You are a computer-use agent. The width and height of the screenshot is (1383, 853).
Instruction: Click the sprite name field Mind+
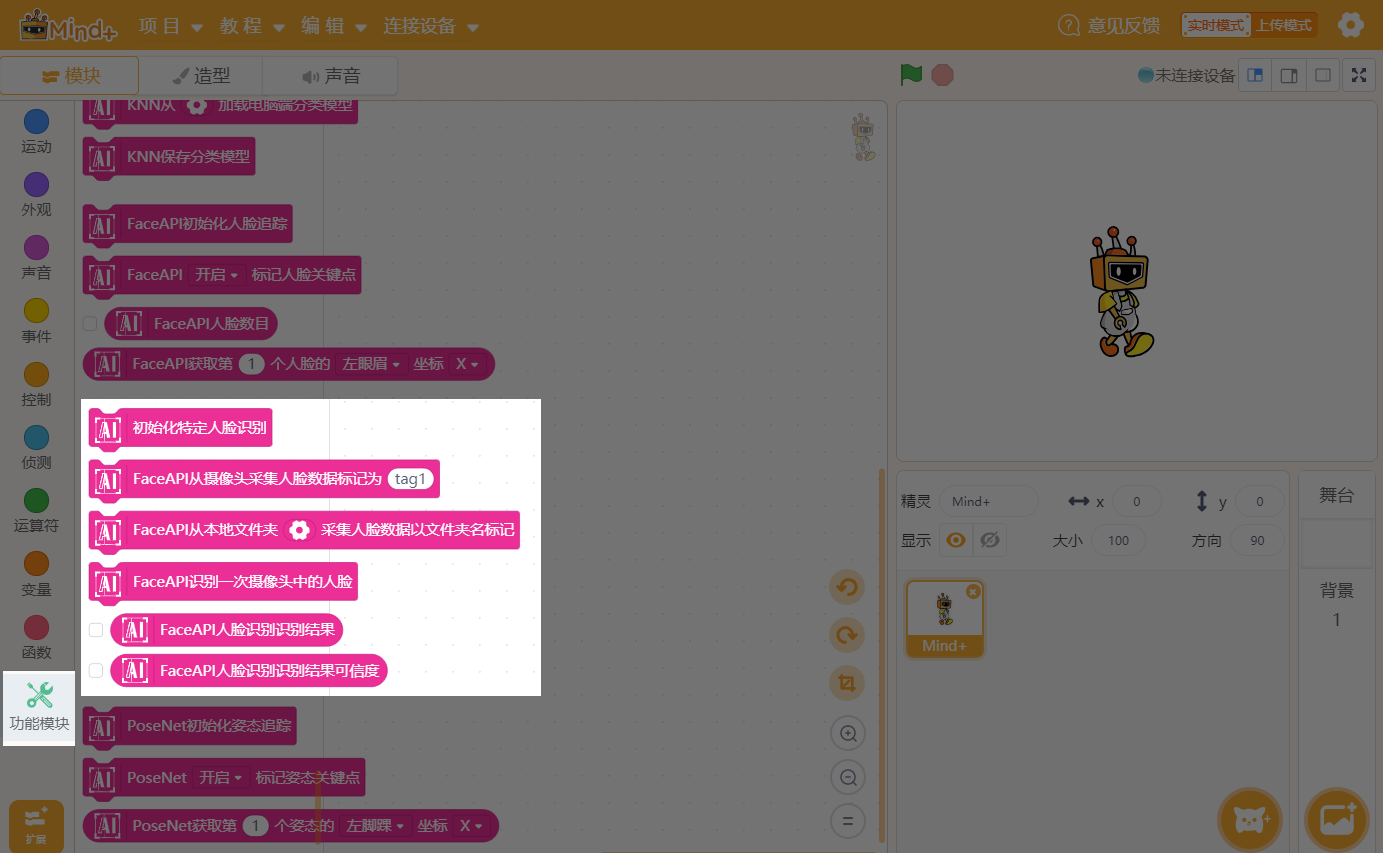[988, 501]
